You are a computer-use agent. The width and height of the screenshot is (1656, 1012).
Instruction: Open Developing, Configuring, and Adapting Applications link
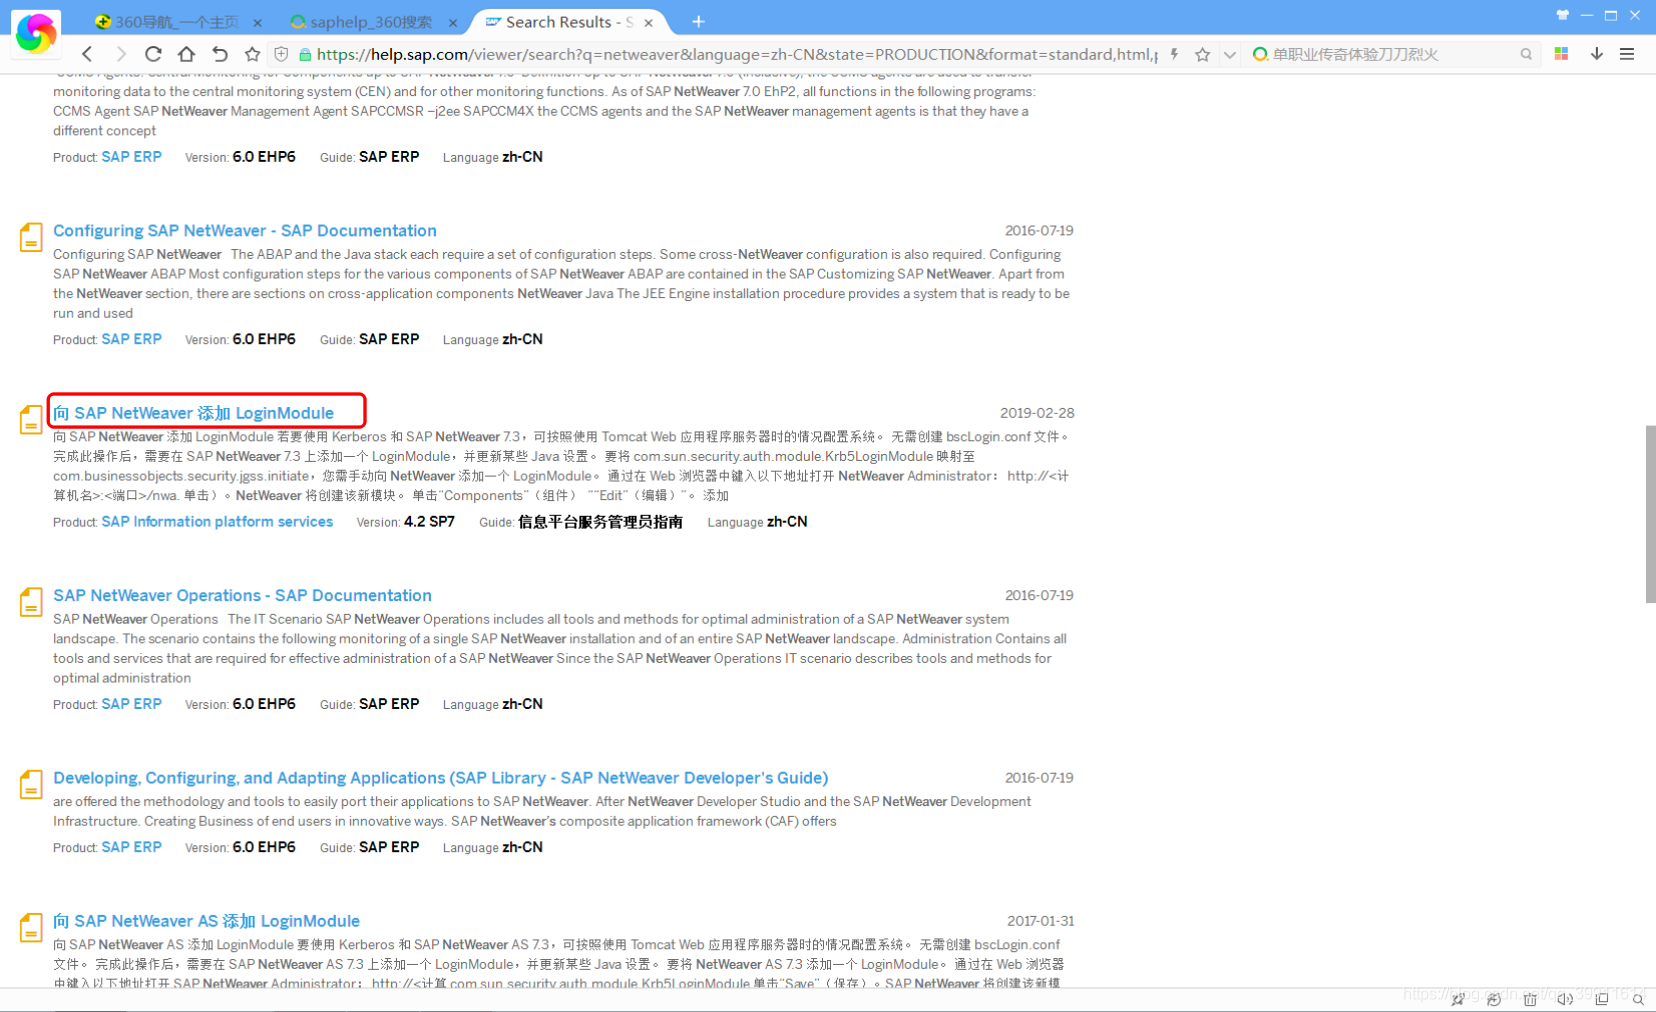(x=440, y=778)
